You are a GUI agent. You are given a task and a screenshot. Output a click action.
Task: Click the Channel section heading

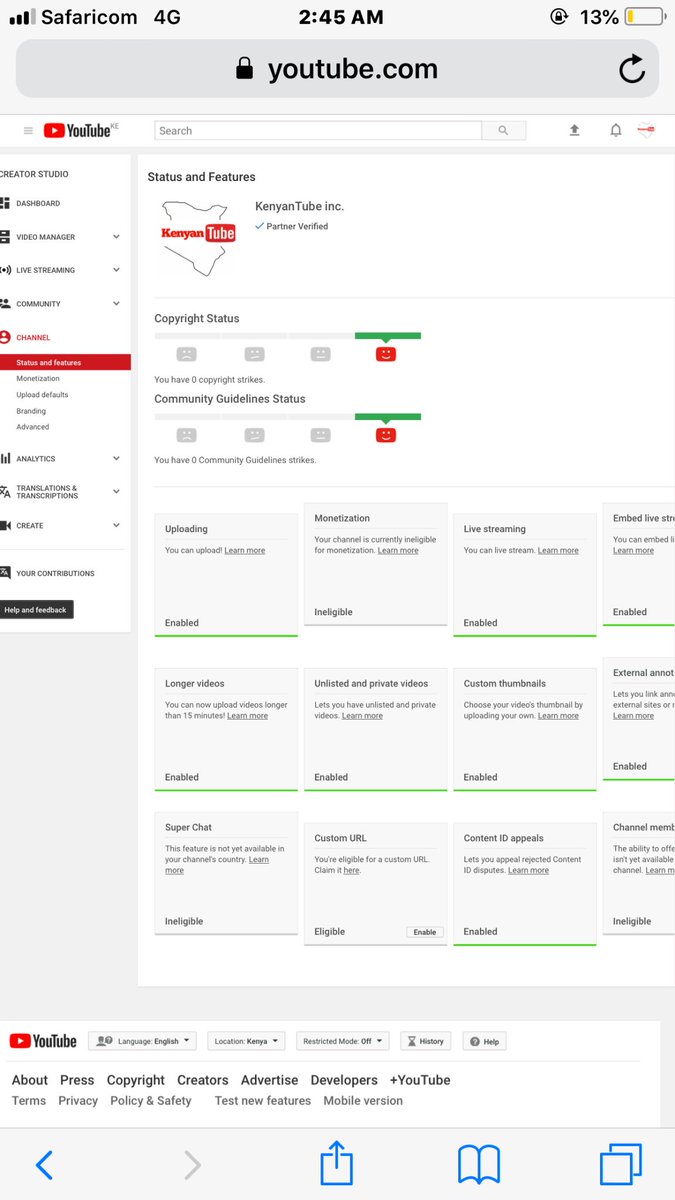pyautogui.click(x=33, y=338)
